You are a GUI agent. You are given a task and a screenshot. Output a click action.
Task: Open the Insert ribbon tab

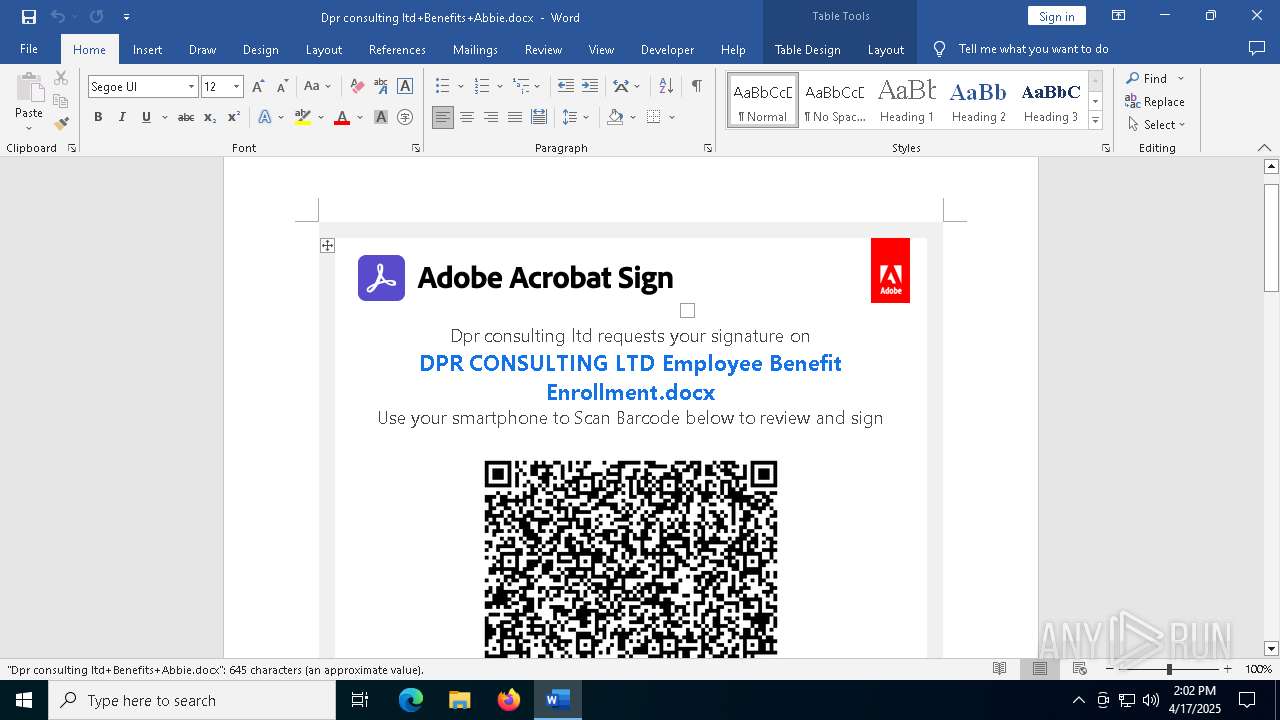[x=147, y=49]
